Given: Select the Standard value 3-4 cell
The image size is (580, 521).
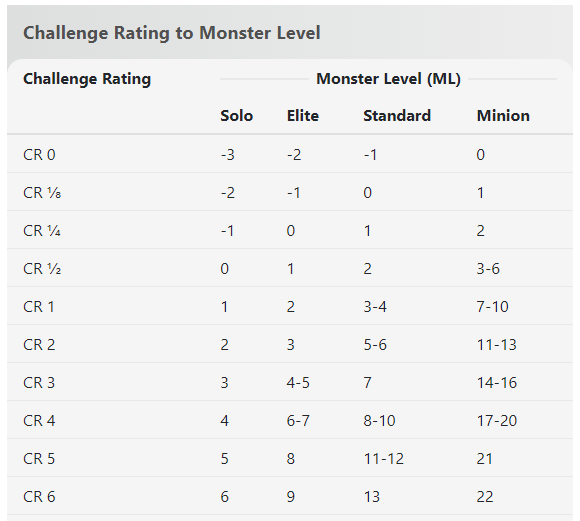Looking at the screenshot, I should pyautogui.click(x=375, y=307).
